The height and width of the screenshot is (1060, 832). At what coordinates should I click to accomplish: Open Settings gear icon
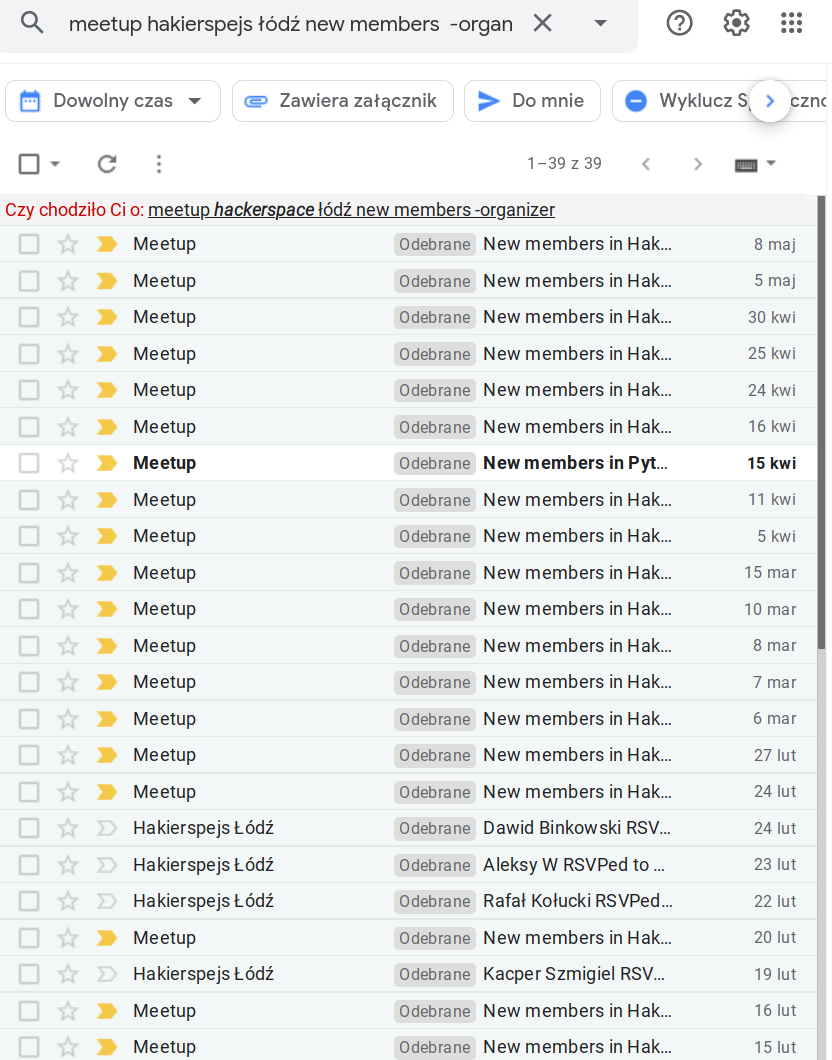[736, 23]
